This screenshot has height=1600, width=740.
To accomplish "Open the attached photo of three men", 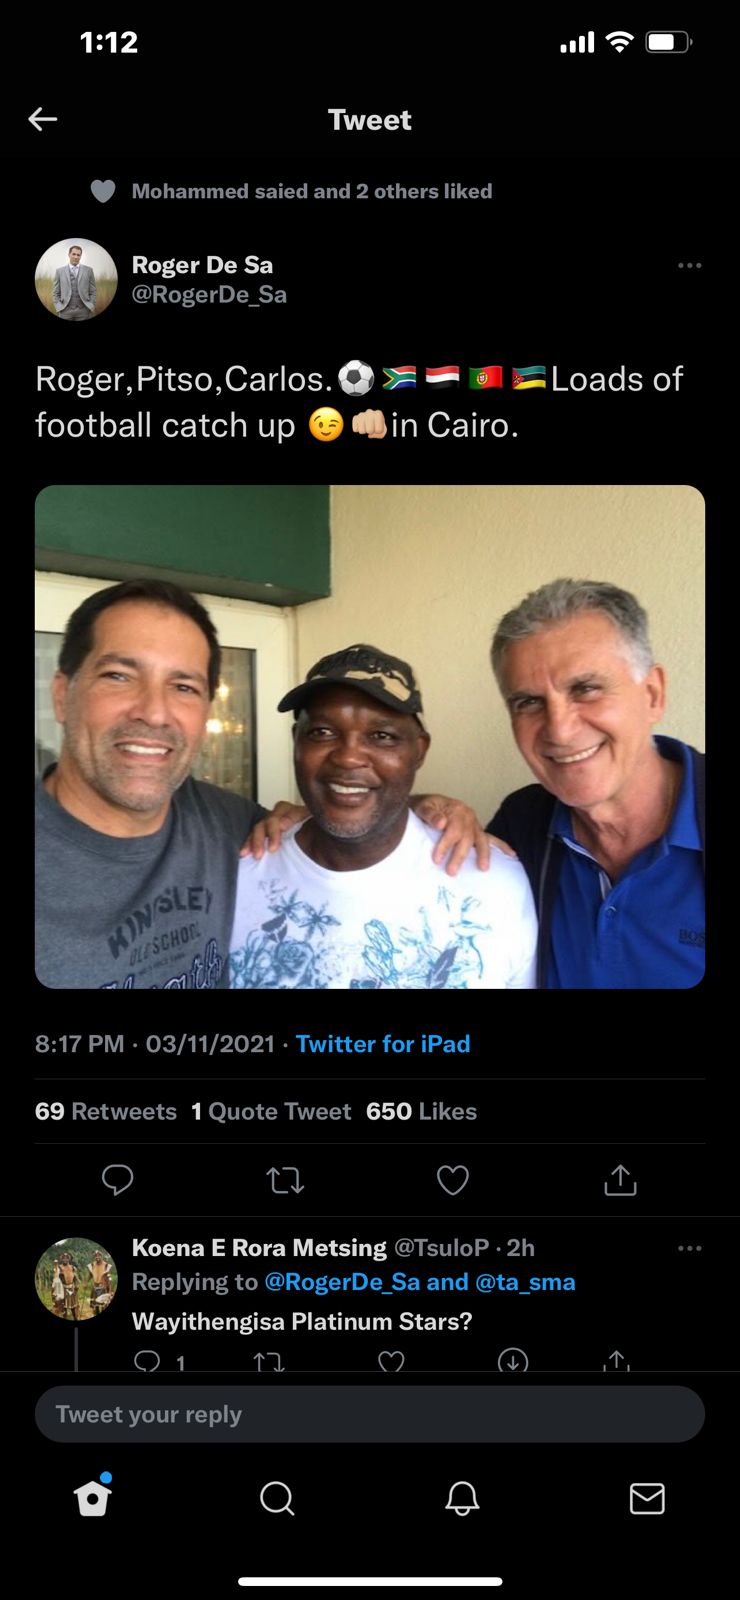I will tap(370, 736).
